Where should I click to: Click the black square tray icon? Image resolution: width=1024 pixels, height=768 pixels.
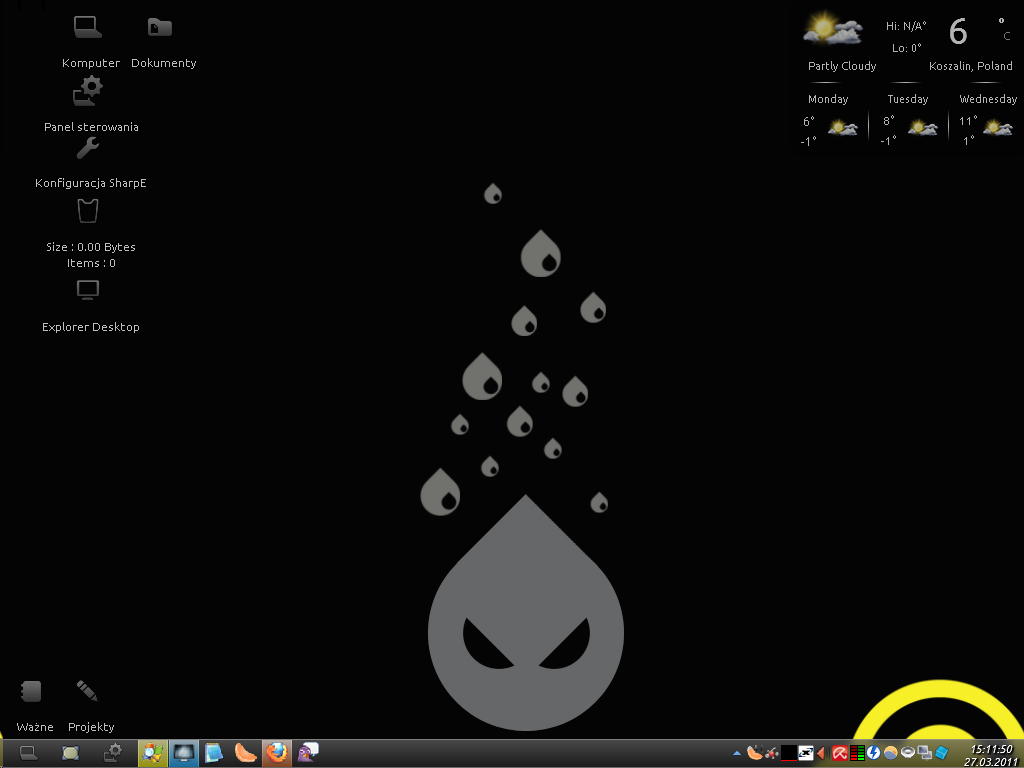click(789, 753)
